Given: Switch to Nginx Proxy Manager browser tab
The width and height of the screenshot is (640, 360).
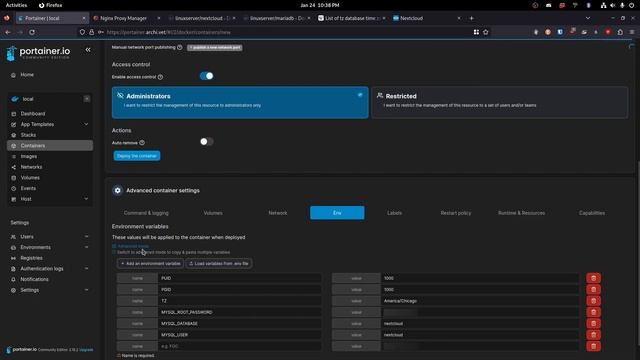Looking at the screenshot, I should 127,18.
